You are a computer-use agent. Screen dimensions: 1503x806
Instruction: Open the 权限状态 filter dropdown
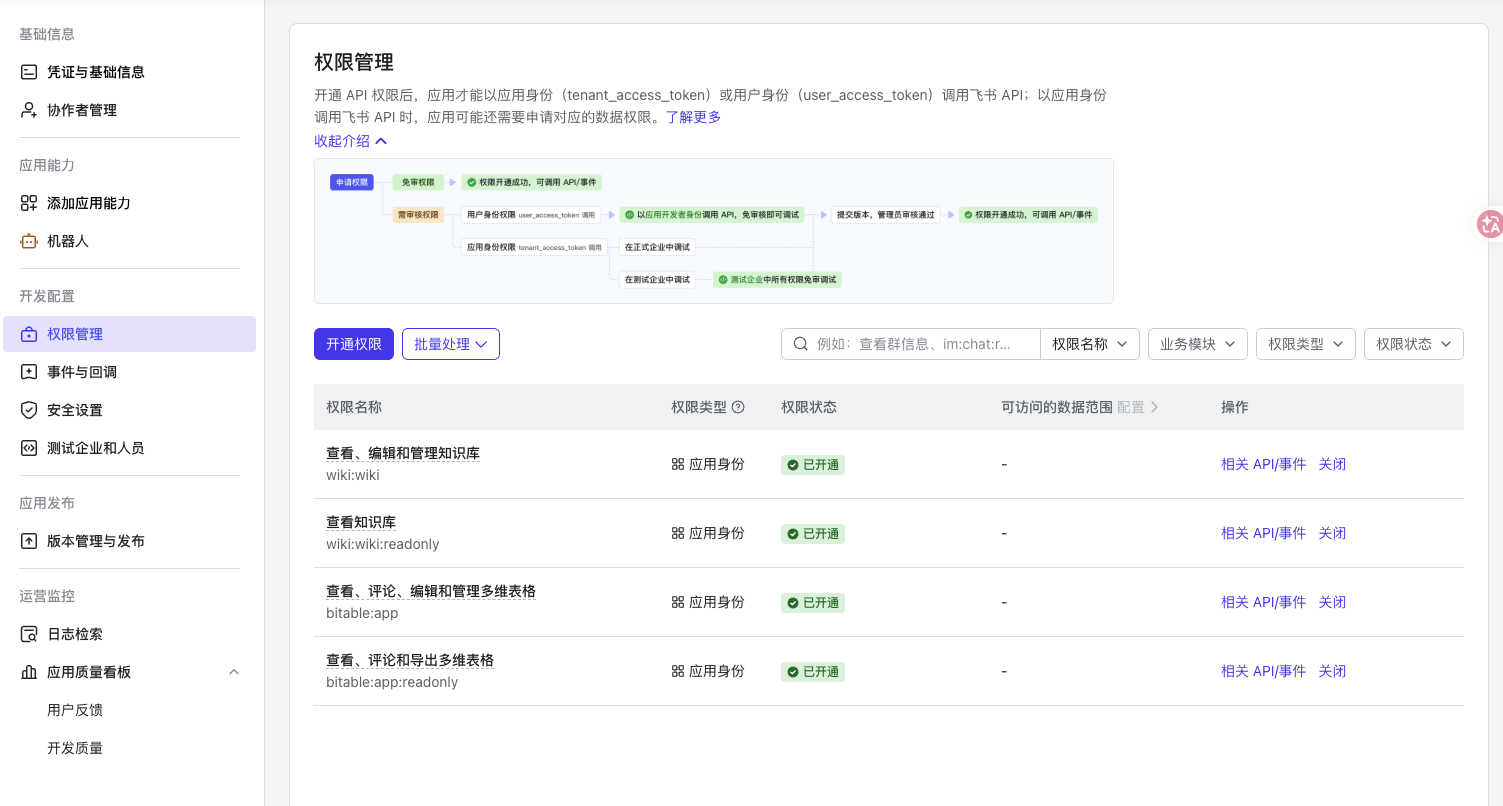pos(1414,344)
